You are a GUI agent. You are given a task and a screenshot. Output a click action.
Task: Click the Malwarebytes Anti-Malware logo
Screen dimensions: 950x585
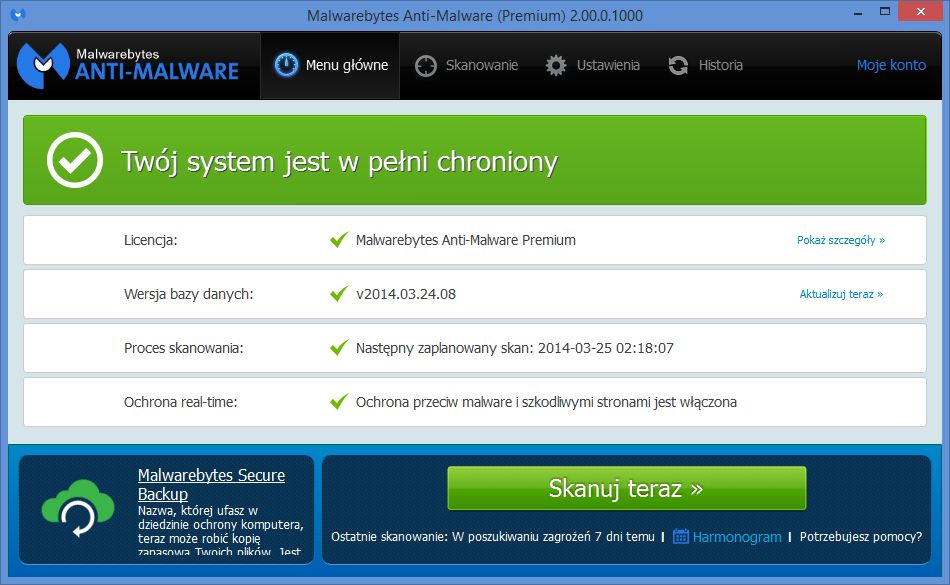coord(128,65)
